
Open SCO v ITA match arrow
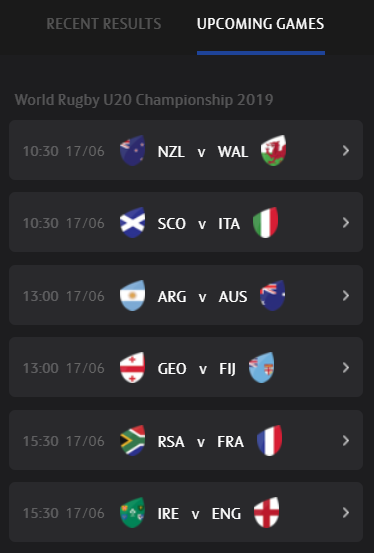point(346,223)
